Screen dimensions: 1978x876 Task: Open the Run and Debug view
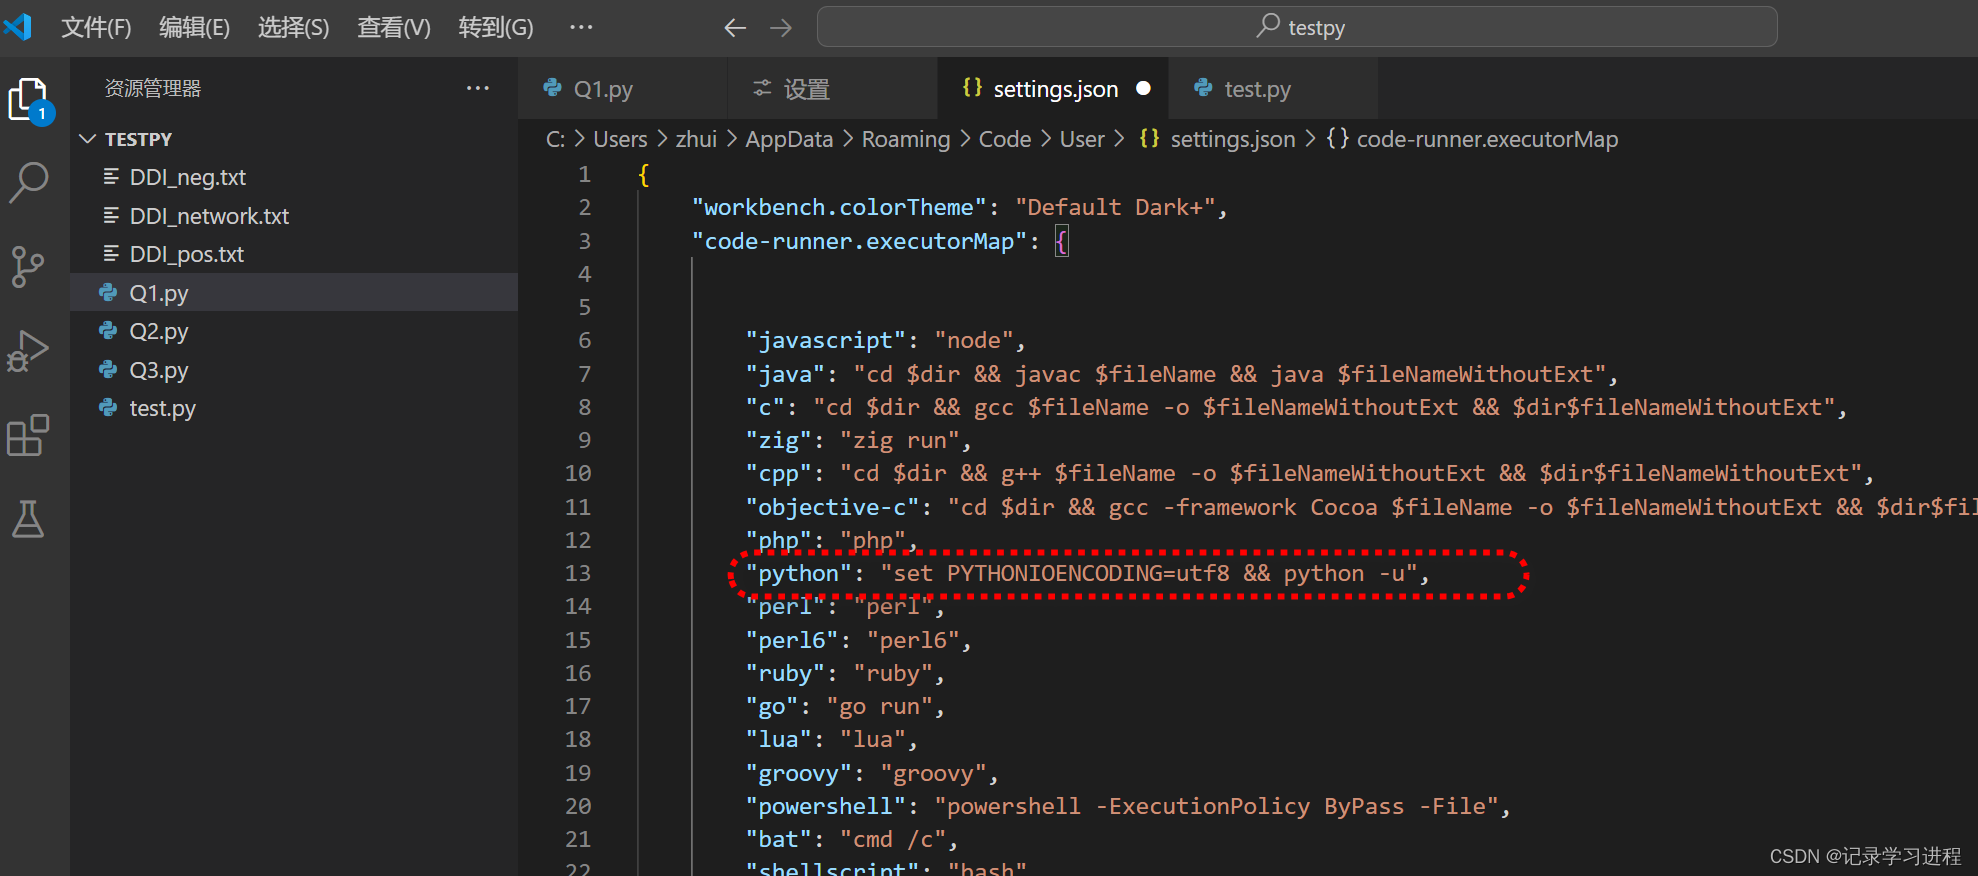[x=28, y=351]
